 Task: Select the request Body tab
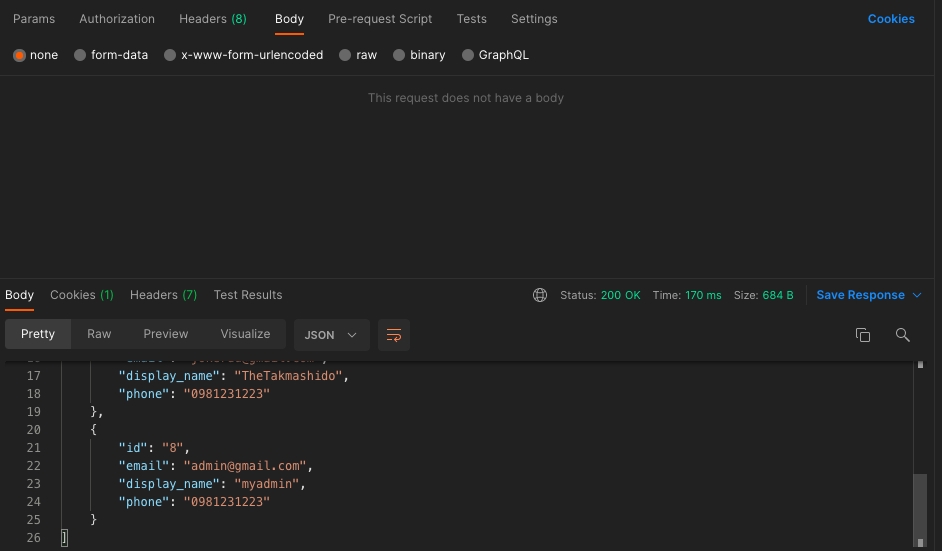pos(289,19)
